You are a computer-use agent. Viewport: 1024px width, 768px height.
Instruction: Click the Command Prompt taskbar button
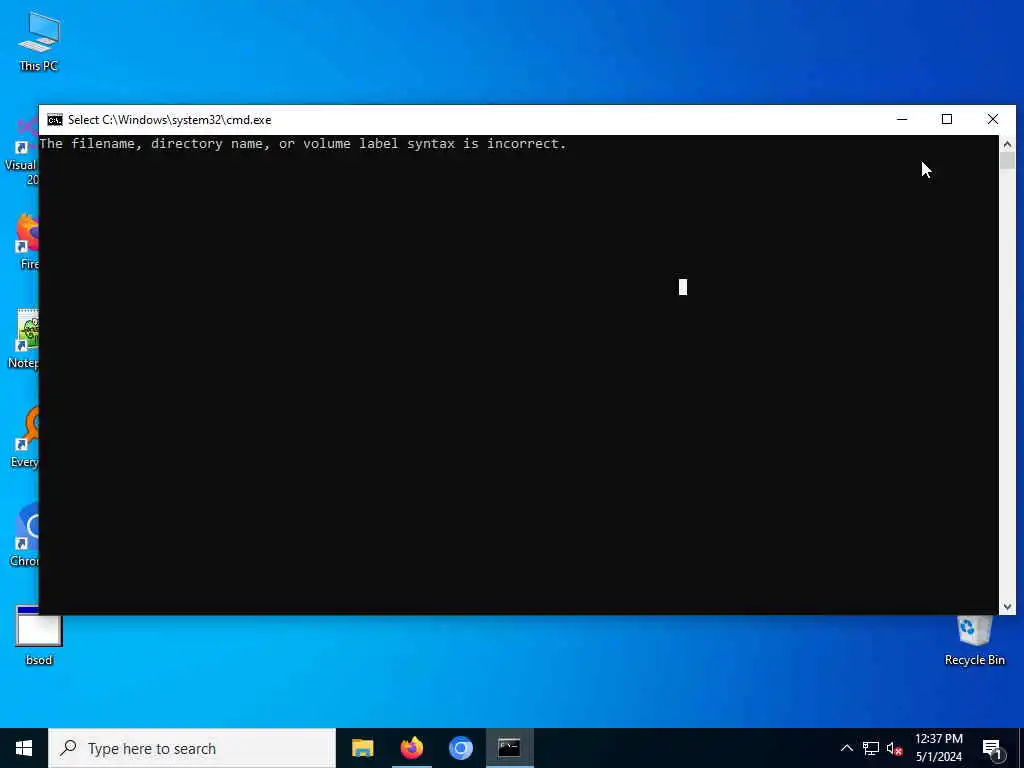[509, 748]
